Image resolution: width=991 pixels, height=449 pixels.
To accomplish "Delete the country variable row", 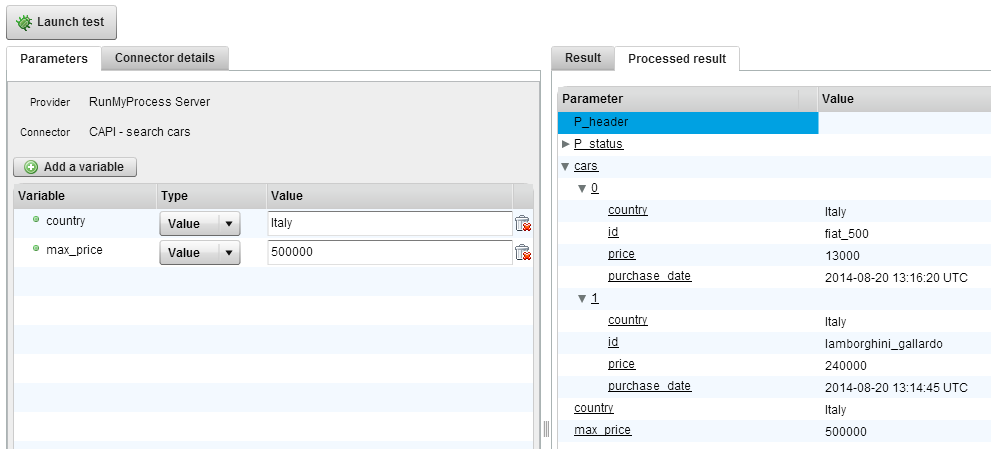I will click(522, 224).
